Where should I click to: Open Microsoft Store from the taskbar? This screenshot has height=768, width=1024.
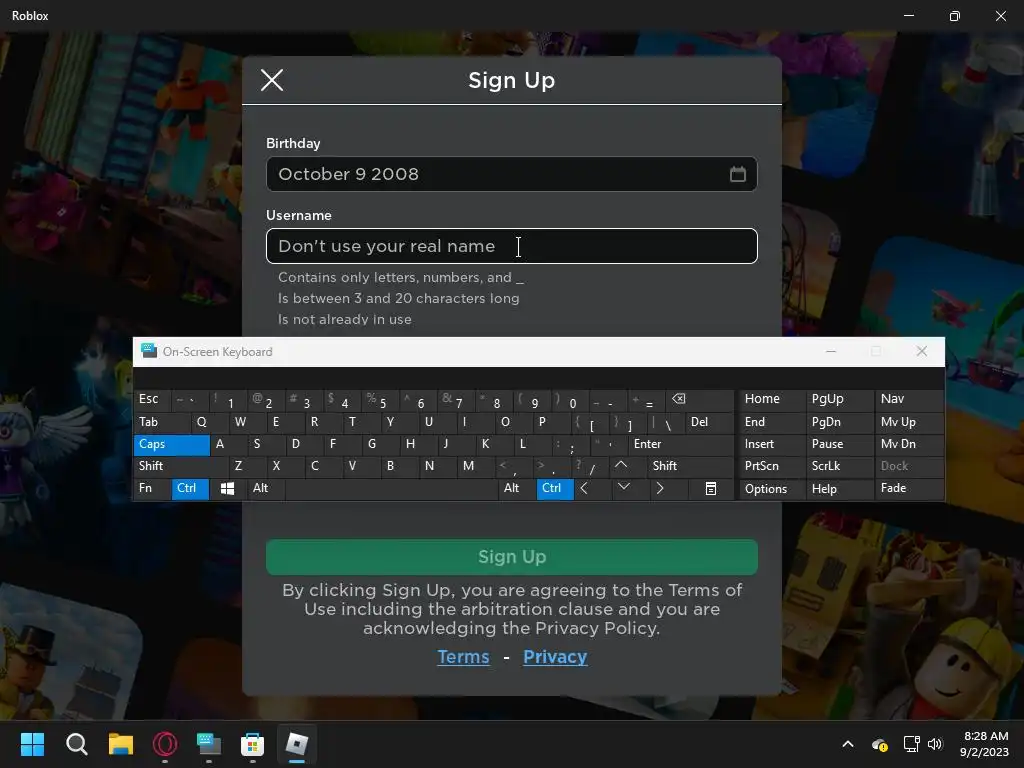point(252,744)
